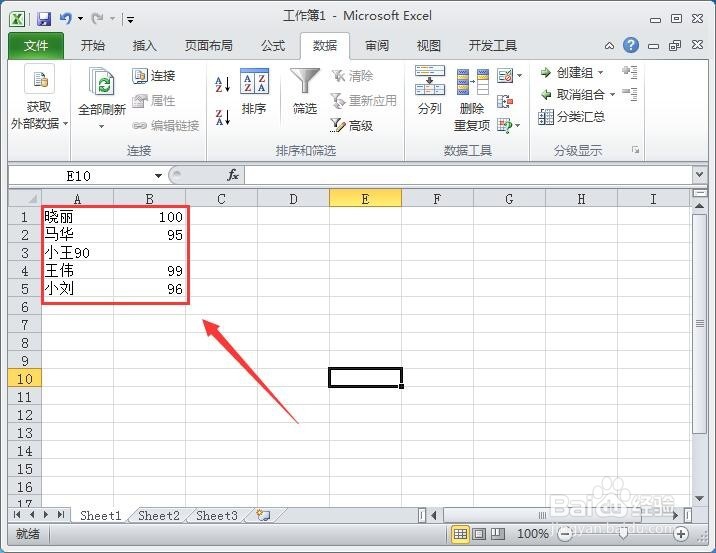Expand the 创建组 dropdown arrow
The width and height of the screenshot is (716, 553).
pyautogui.click(x=600, y=73)
